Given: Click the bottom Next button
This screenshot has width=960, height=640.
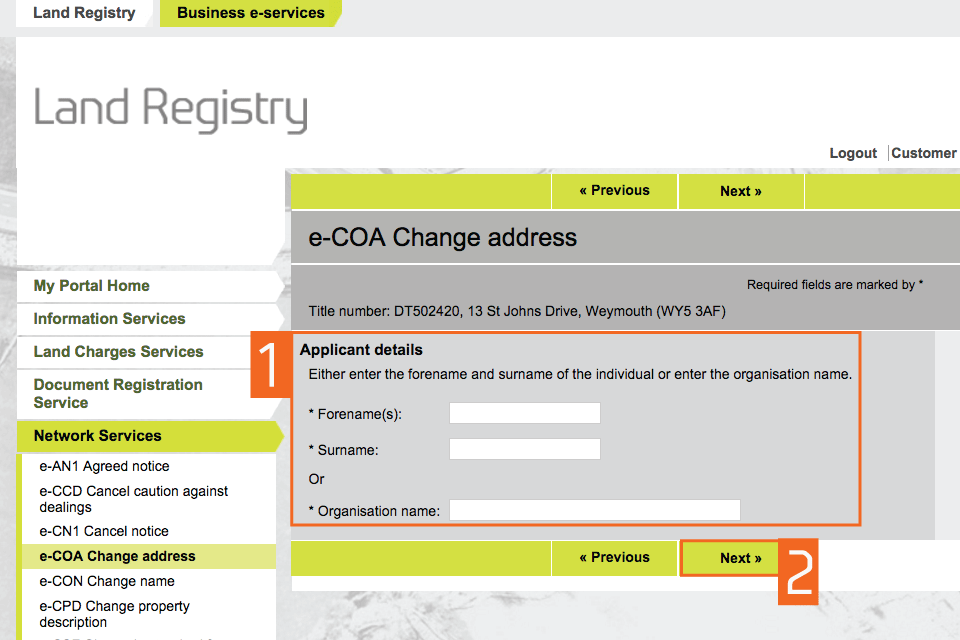Looking at the screenshot, I should pos(740,558).
